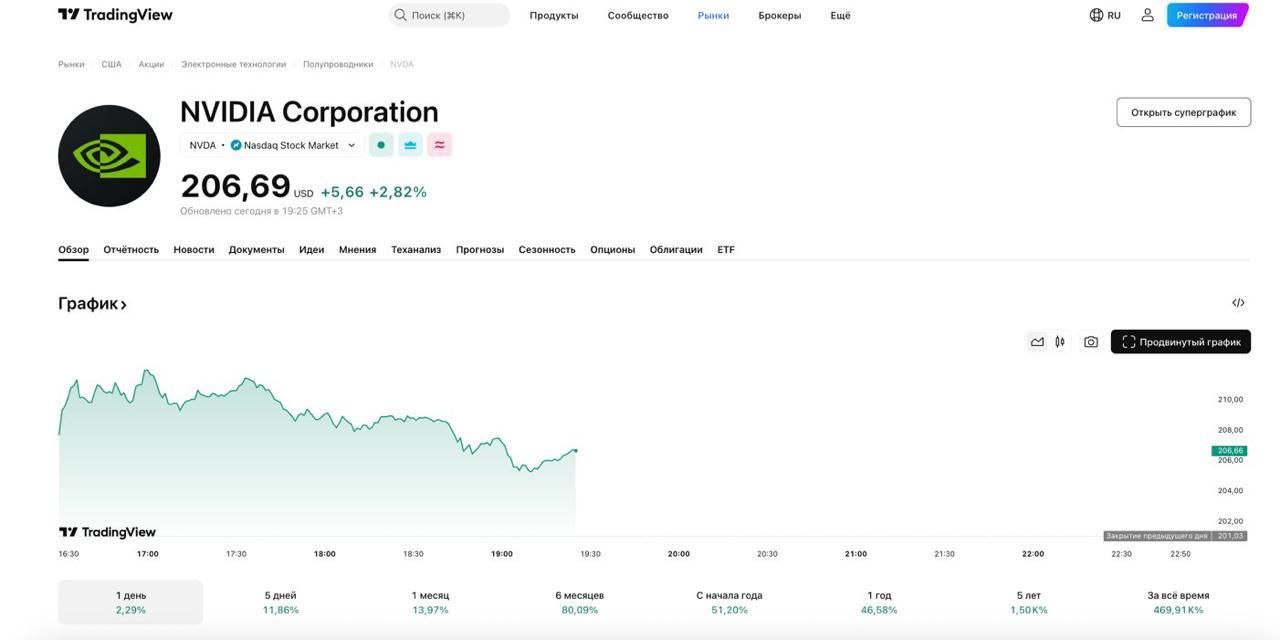
Task: Expand the Nasdaq Stock Market exchange dropdown
Action: coord(351,145)
